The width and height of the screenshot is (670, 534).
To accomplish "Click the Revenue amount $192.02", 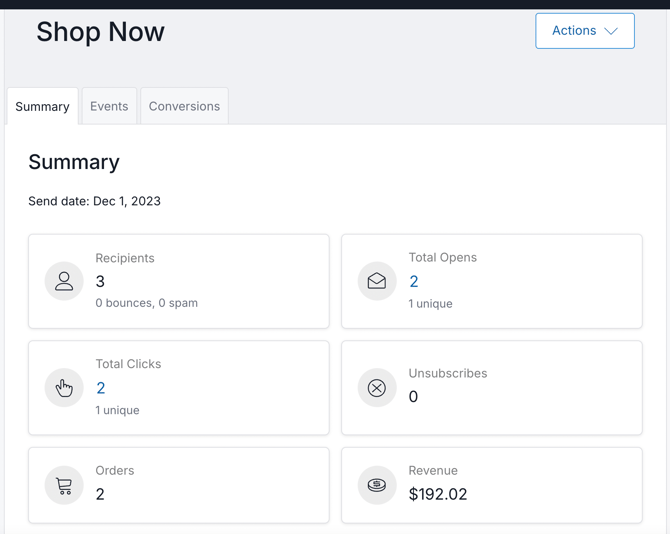I will 438,494.
